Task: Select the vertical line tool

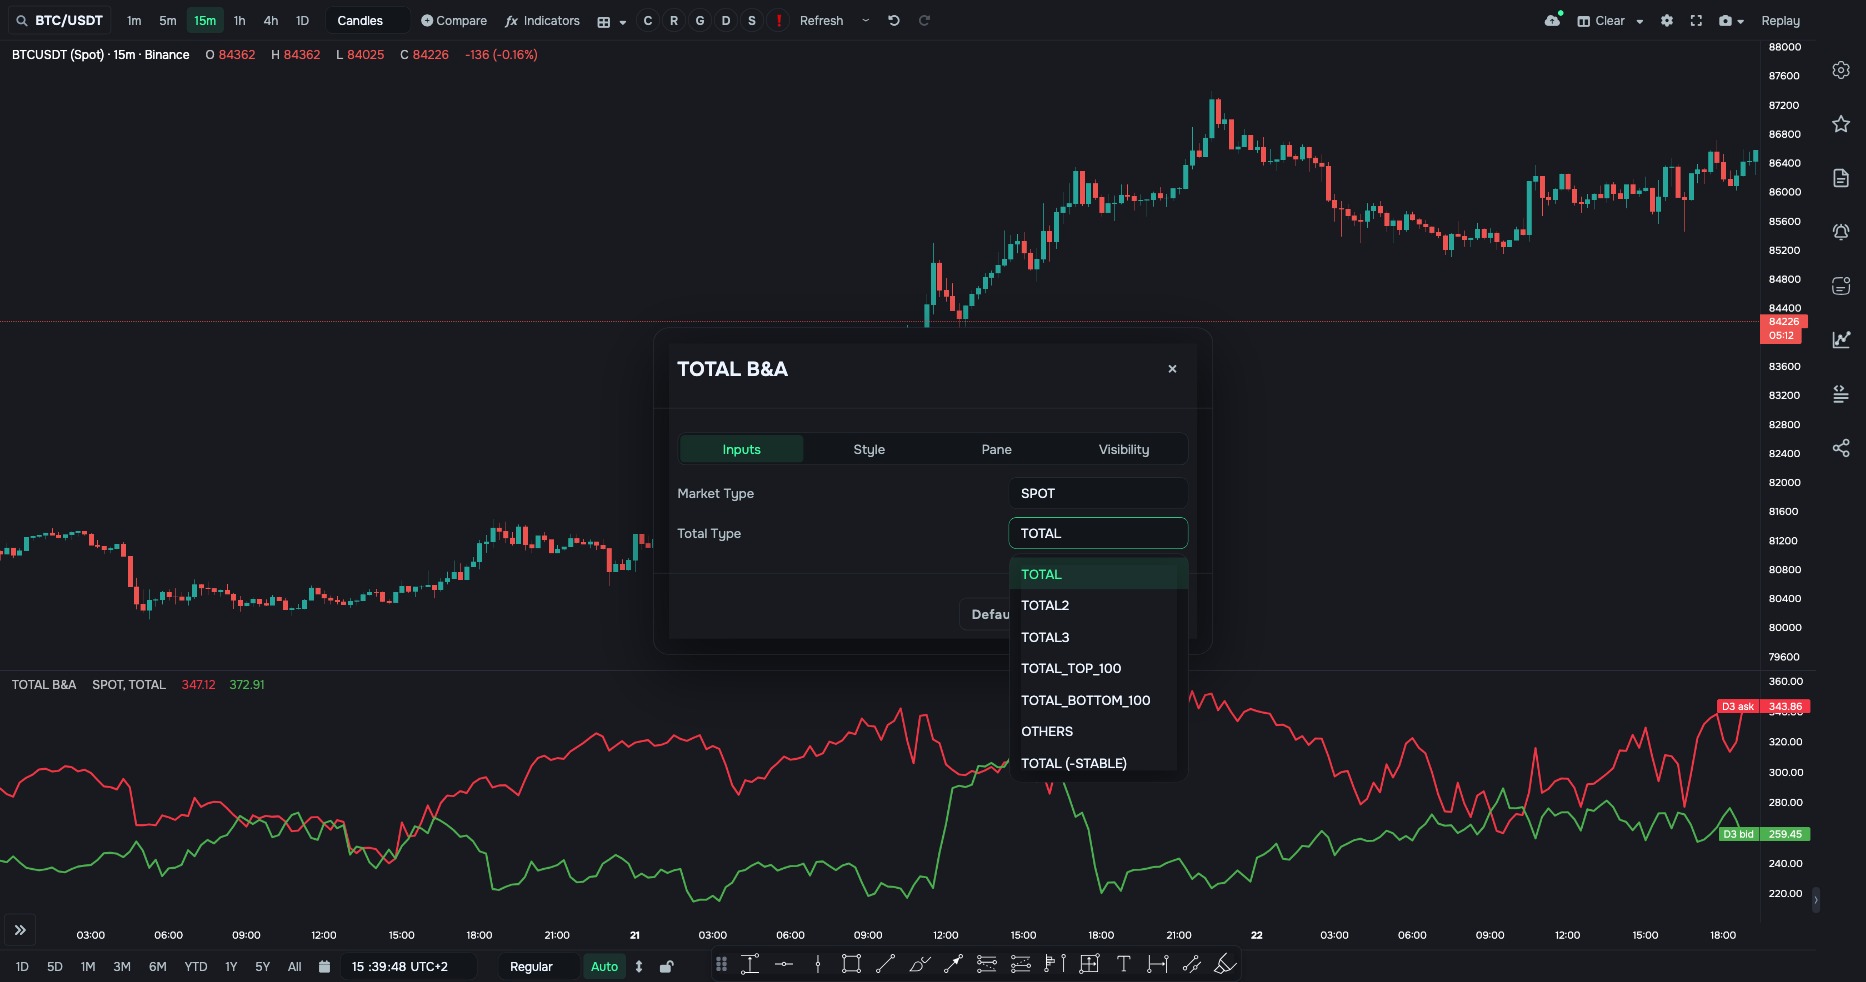Action: pyautogui.click(x=818, y=964)
